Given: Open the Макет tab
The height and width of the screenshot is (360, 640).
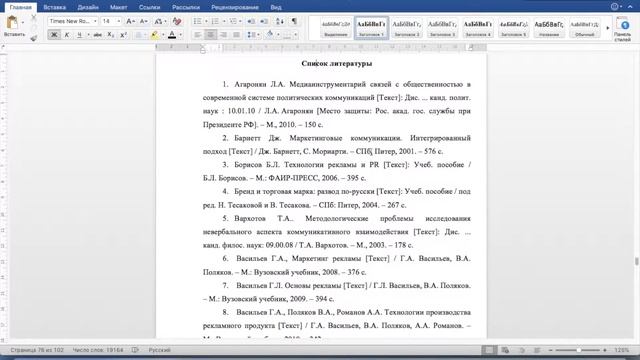Looking at the screenshot, I should [x=118, y=7].
